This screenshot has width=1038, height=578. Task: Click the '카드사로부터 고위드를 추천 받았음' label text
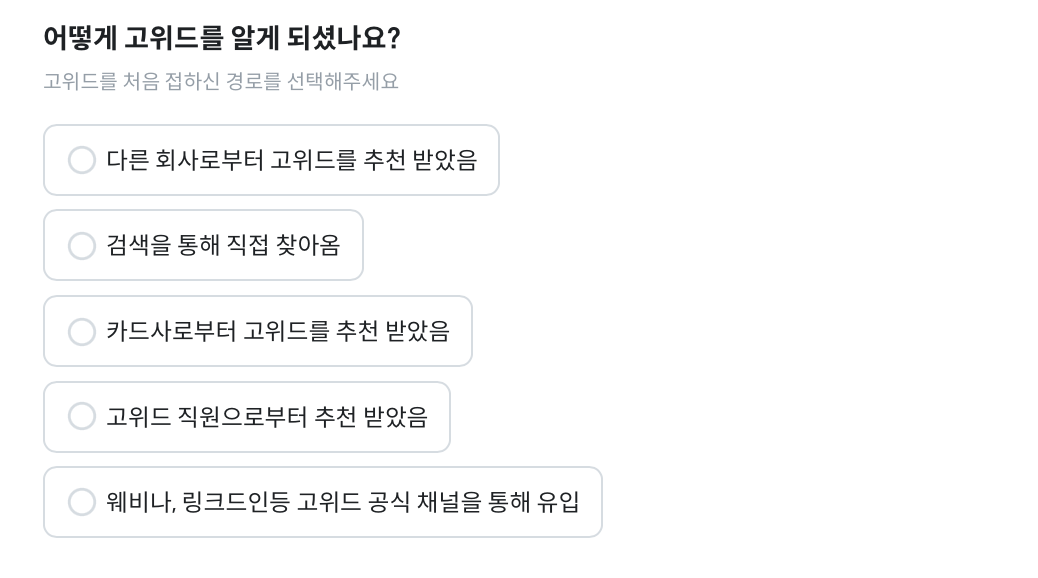click(278, 332)
